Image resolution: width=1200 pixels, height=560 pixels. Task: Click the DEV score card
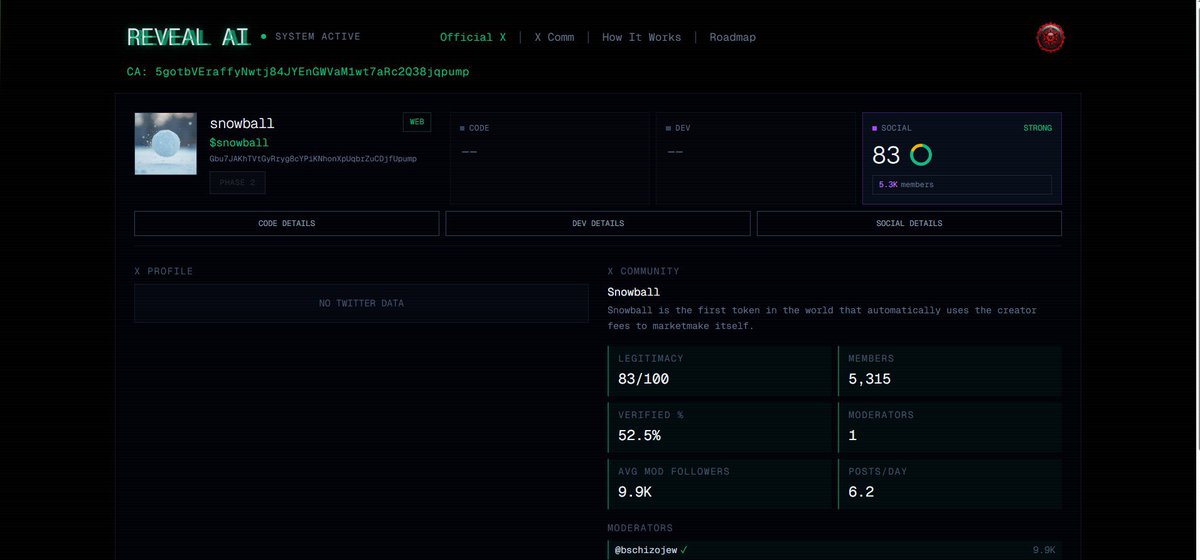pyautogui.click(x=756, y=158)
